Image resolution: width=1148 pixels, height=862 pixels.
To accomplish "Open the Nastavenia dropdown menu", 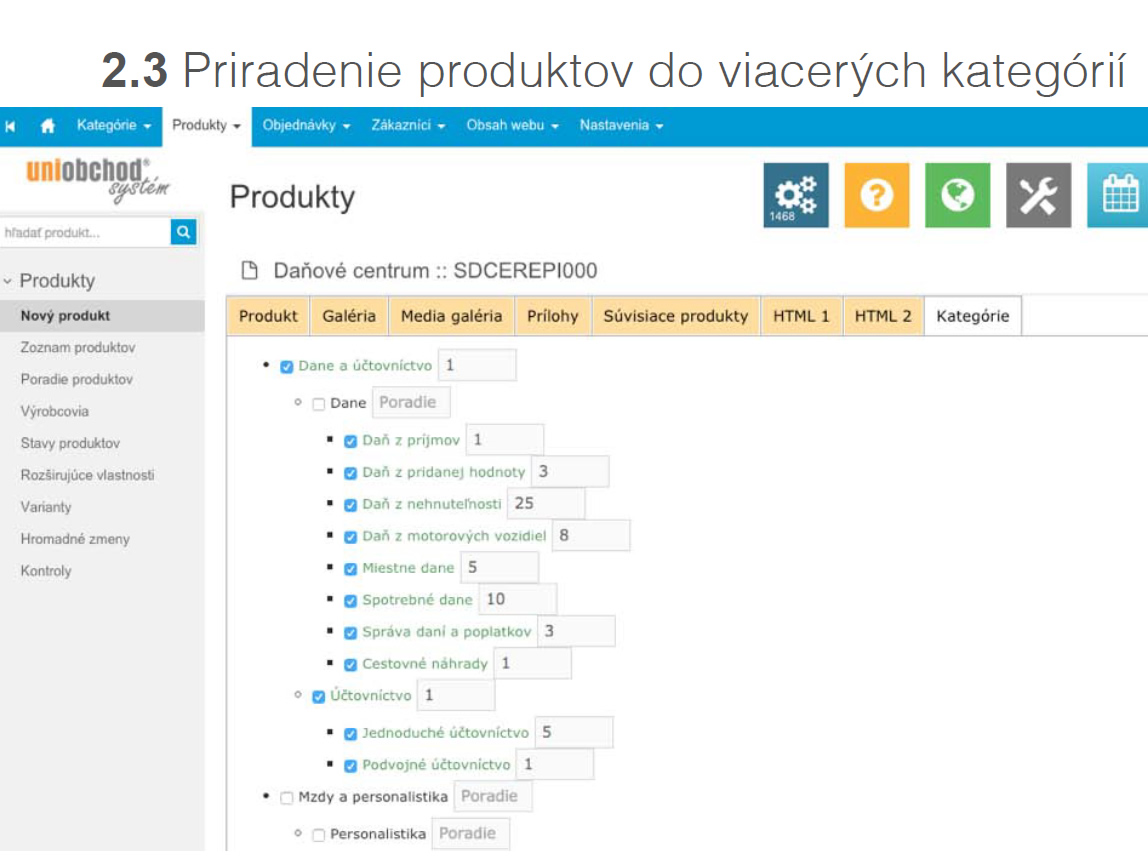I will [x=621, y=126].
